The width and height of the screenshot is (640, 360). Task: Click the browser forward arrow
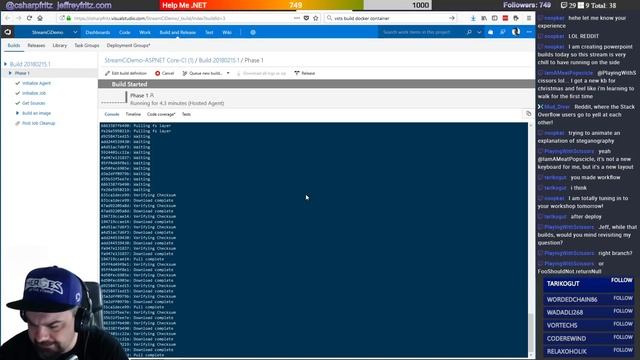click(18, 18)
